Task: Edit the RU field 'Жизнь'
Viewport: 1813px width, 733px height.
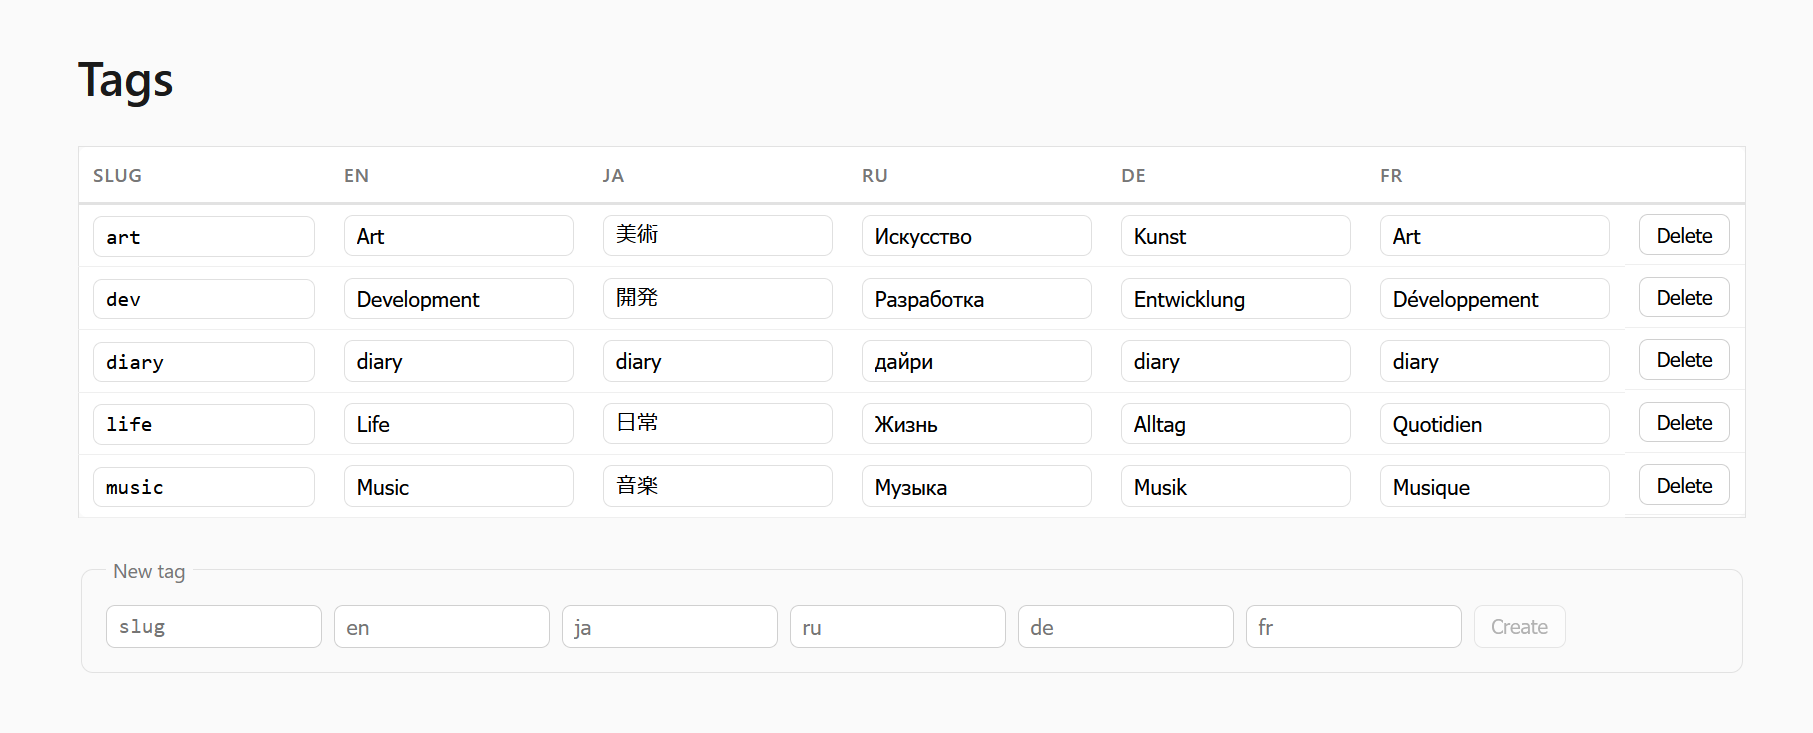Action: point(977,423)
